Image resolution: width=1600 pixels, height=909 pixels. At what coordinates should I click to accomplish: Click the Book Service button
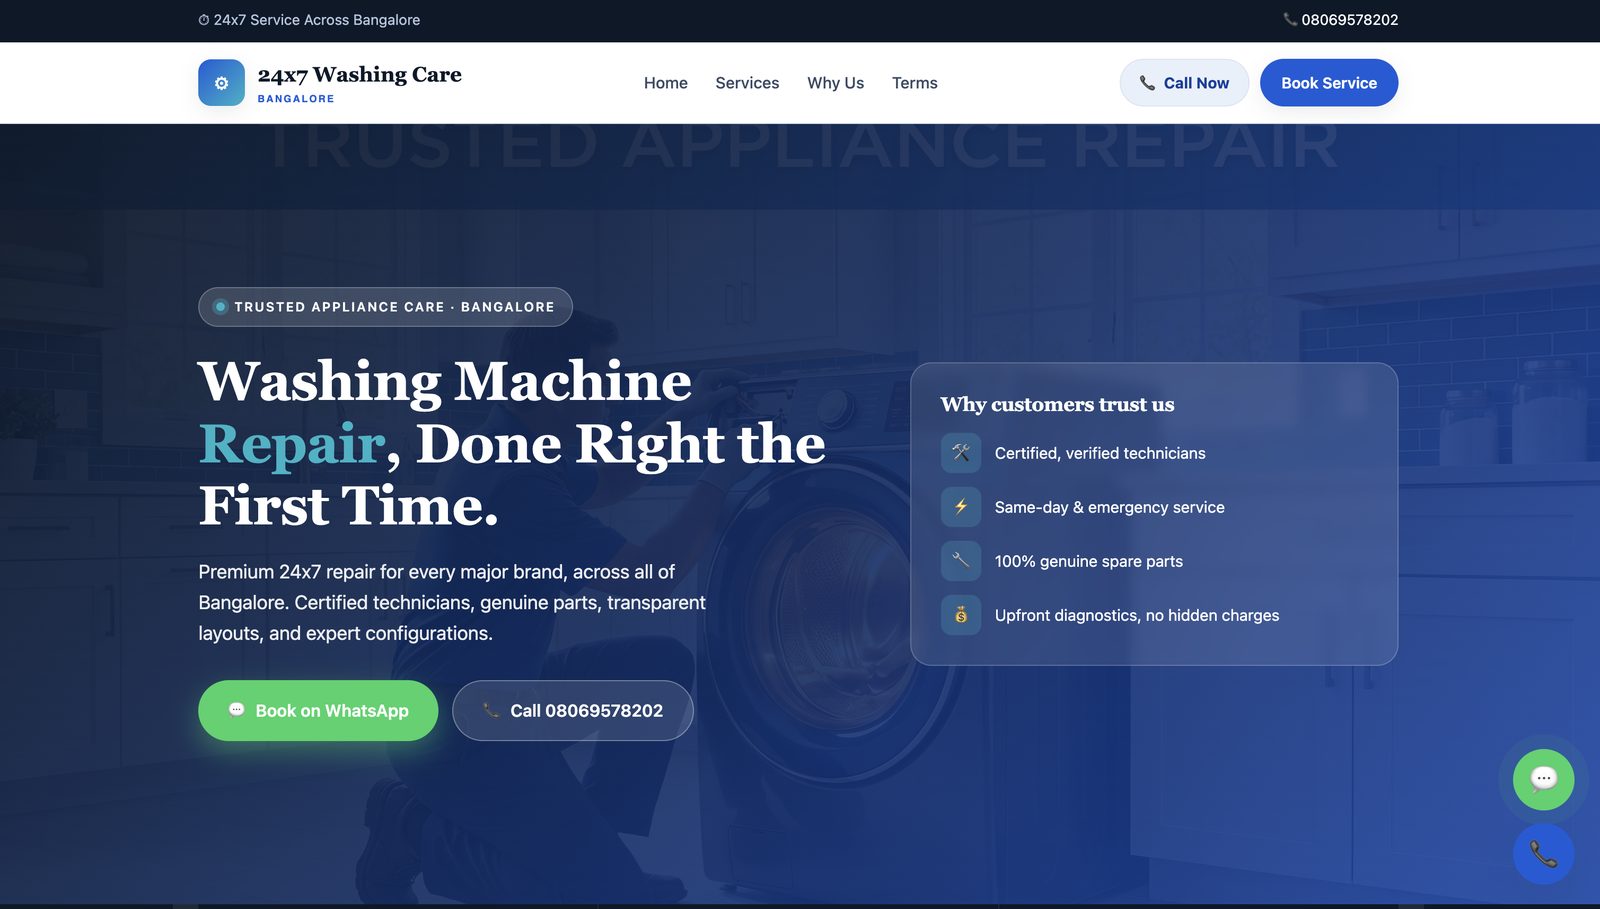click(1329, 83)
